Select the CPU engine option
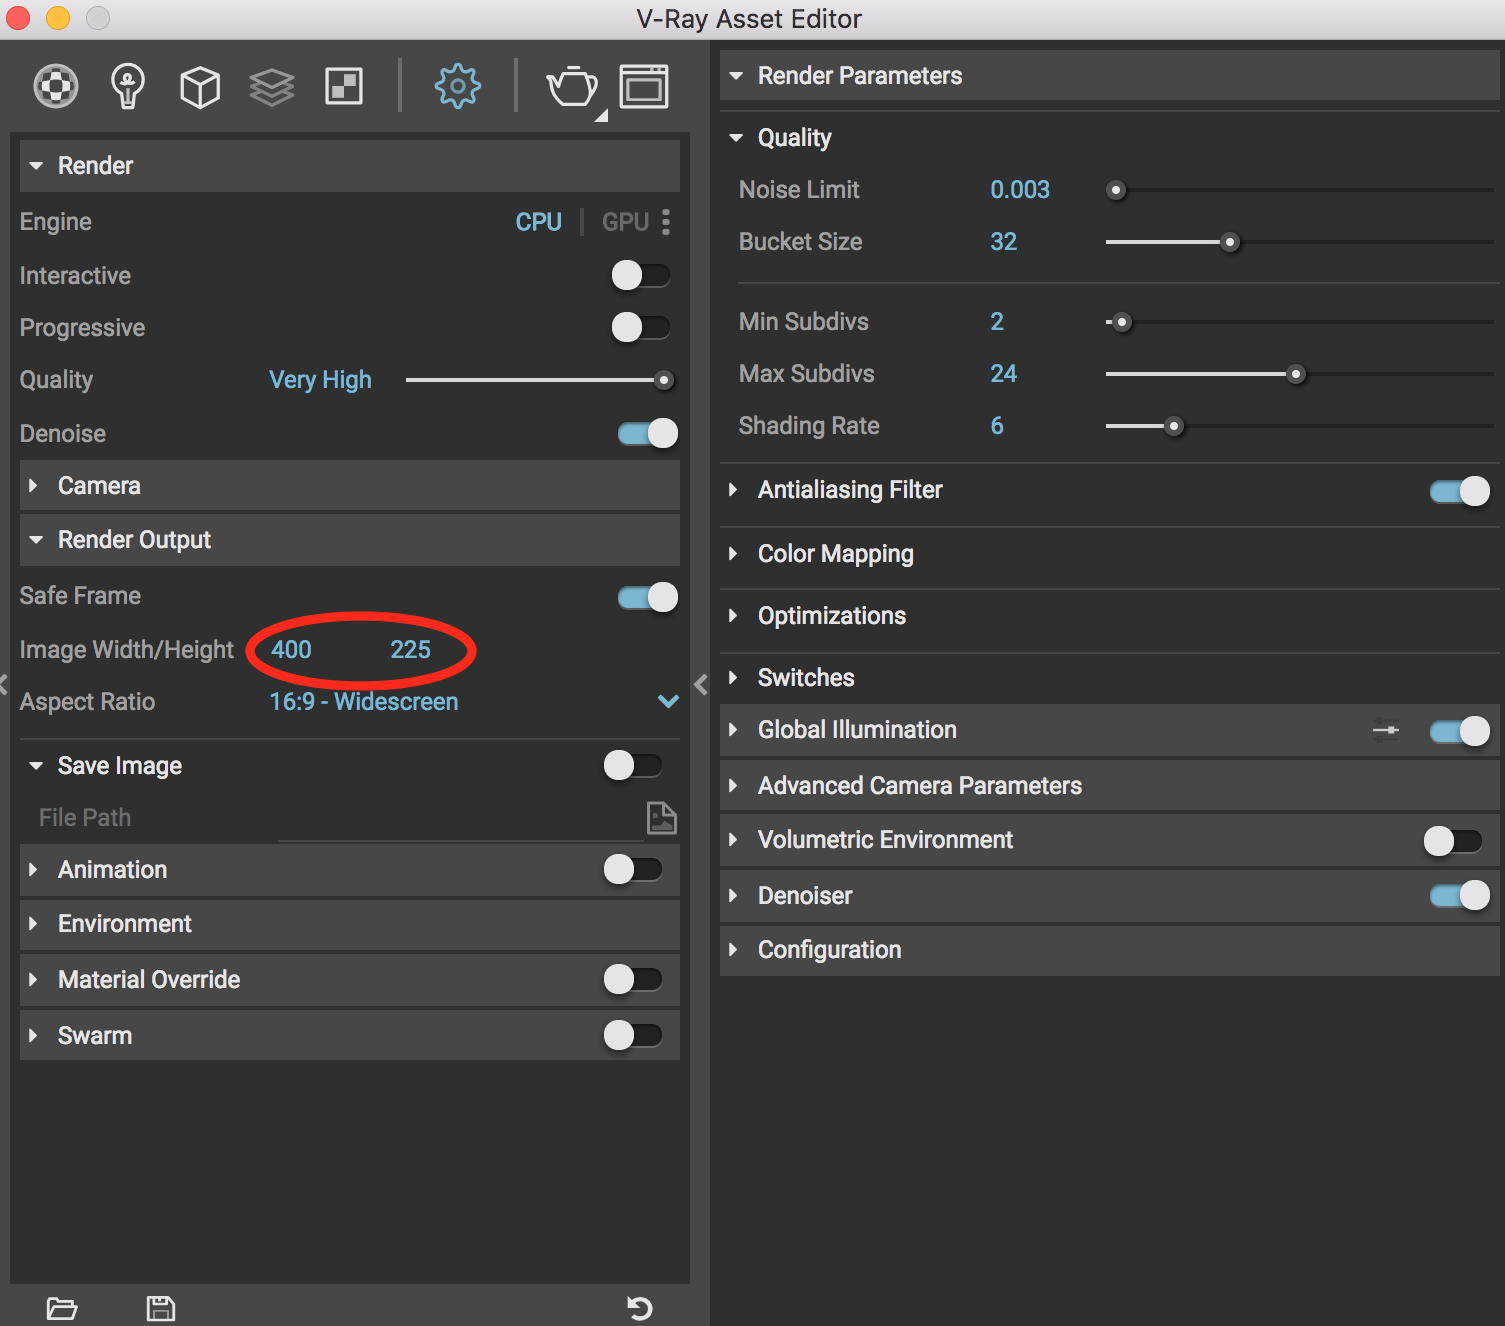This screenshot has width=1505, height=1326. click(x=538, y=222)
